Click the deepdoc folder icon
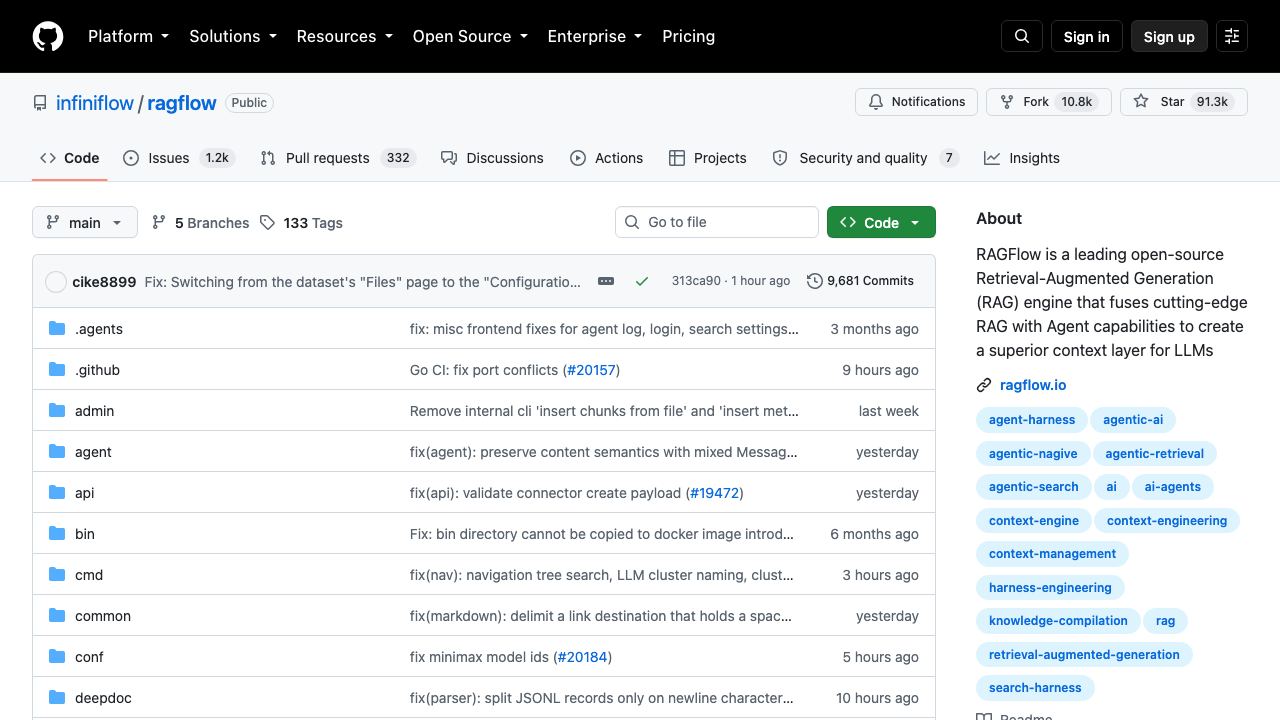 point(57,698)
